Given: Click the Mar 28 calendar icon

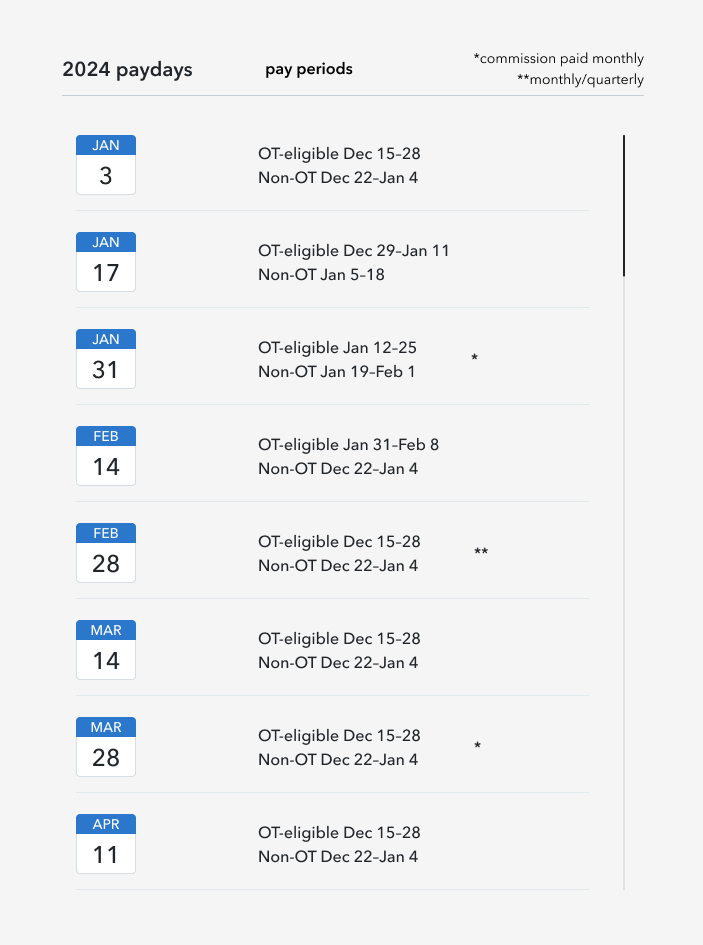Looking at the screenshot, I should (106, 747).
